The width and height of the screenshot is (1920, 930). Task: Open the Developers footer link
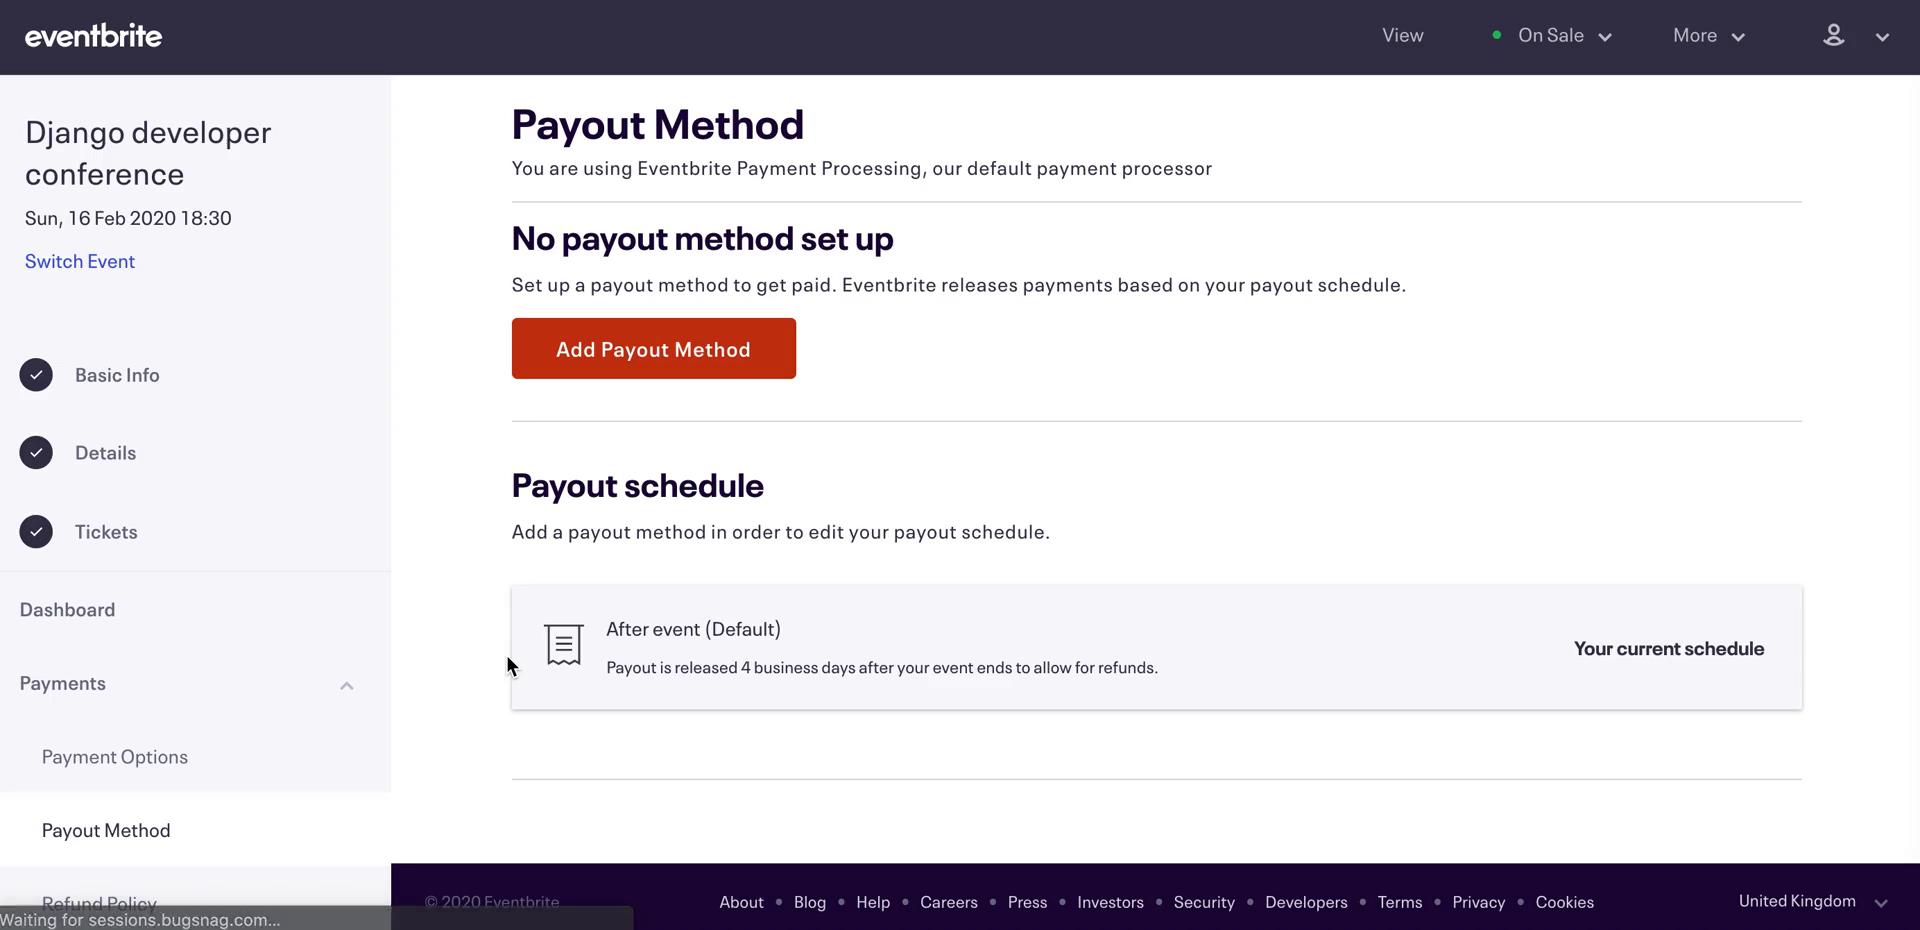[x=1306, y=902]
